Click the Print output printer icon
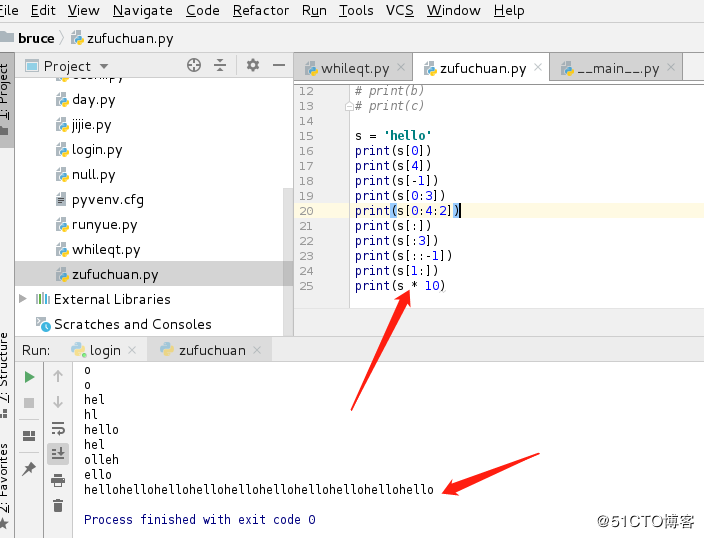 (x=58, y=480)
